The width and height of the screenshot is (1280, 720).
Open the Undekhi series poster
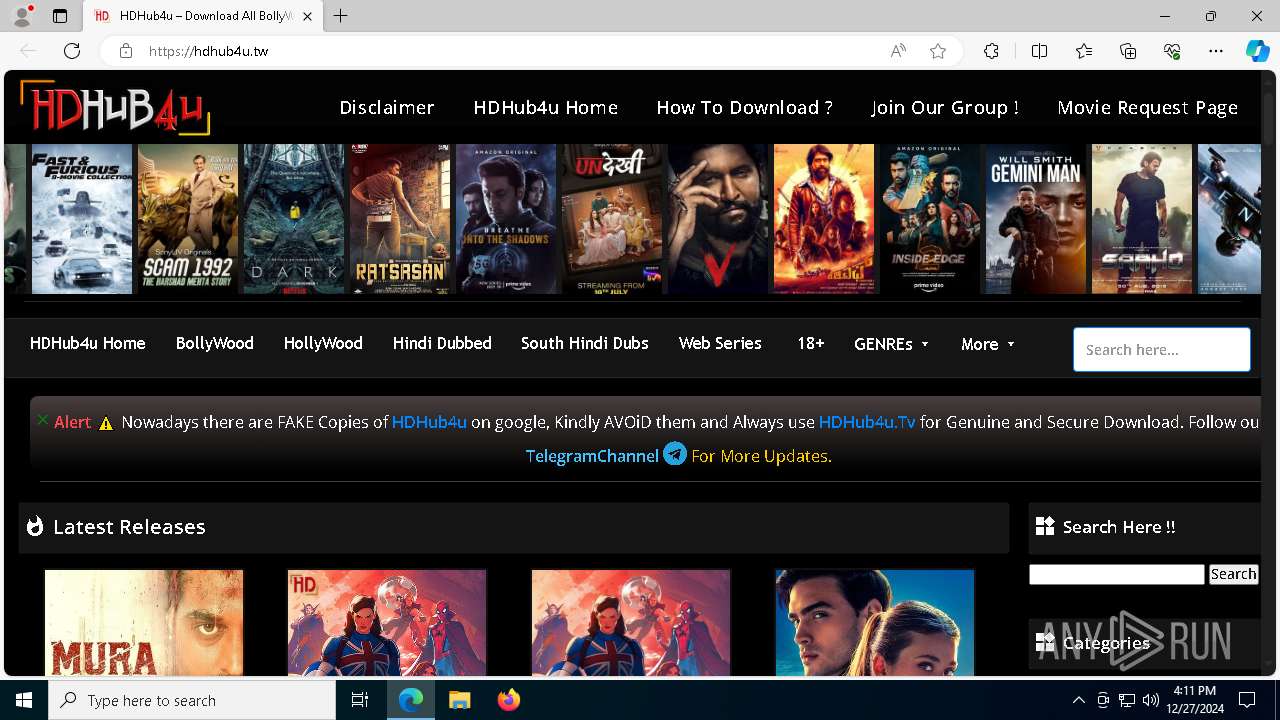coord(612,219)
